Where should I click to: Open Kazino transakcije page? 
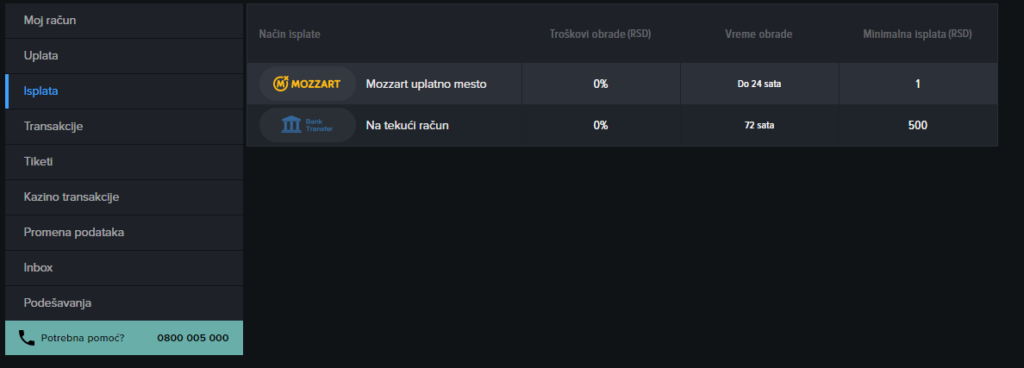[x=124, y=196]
